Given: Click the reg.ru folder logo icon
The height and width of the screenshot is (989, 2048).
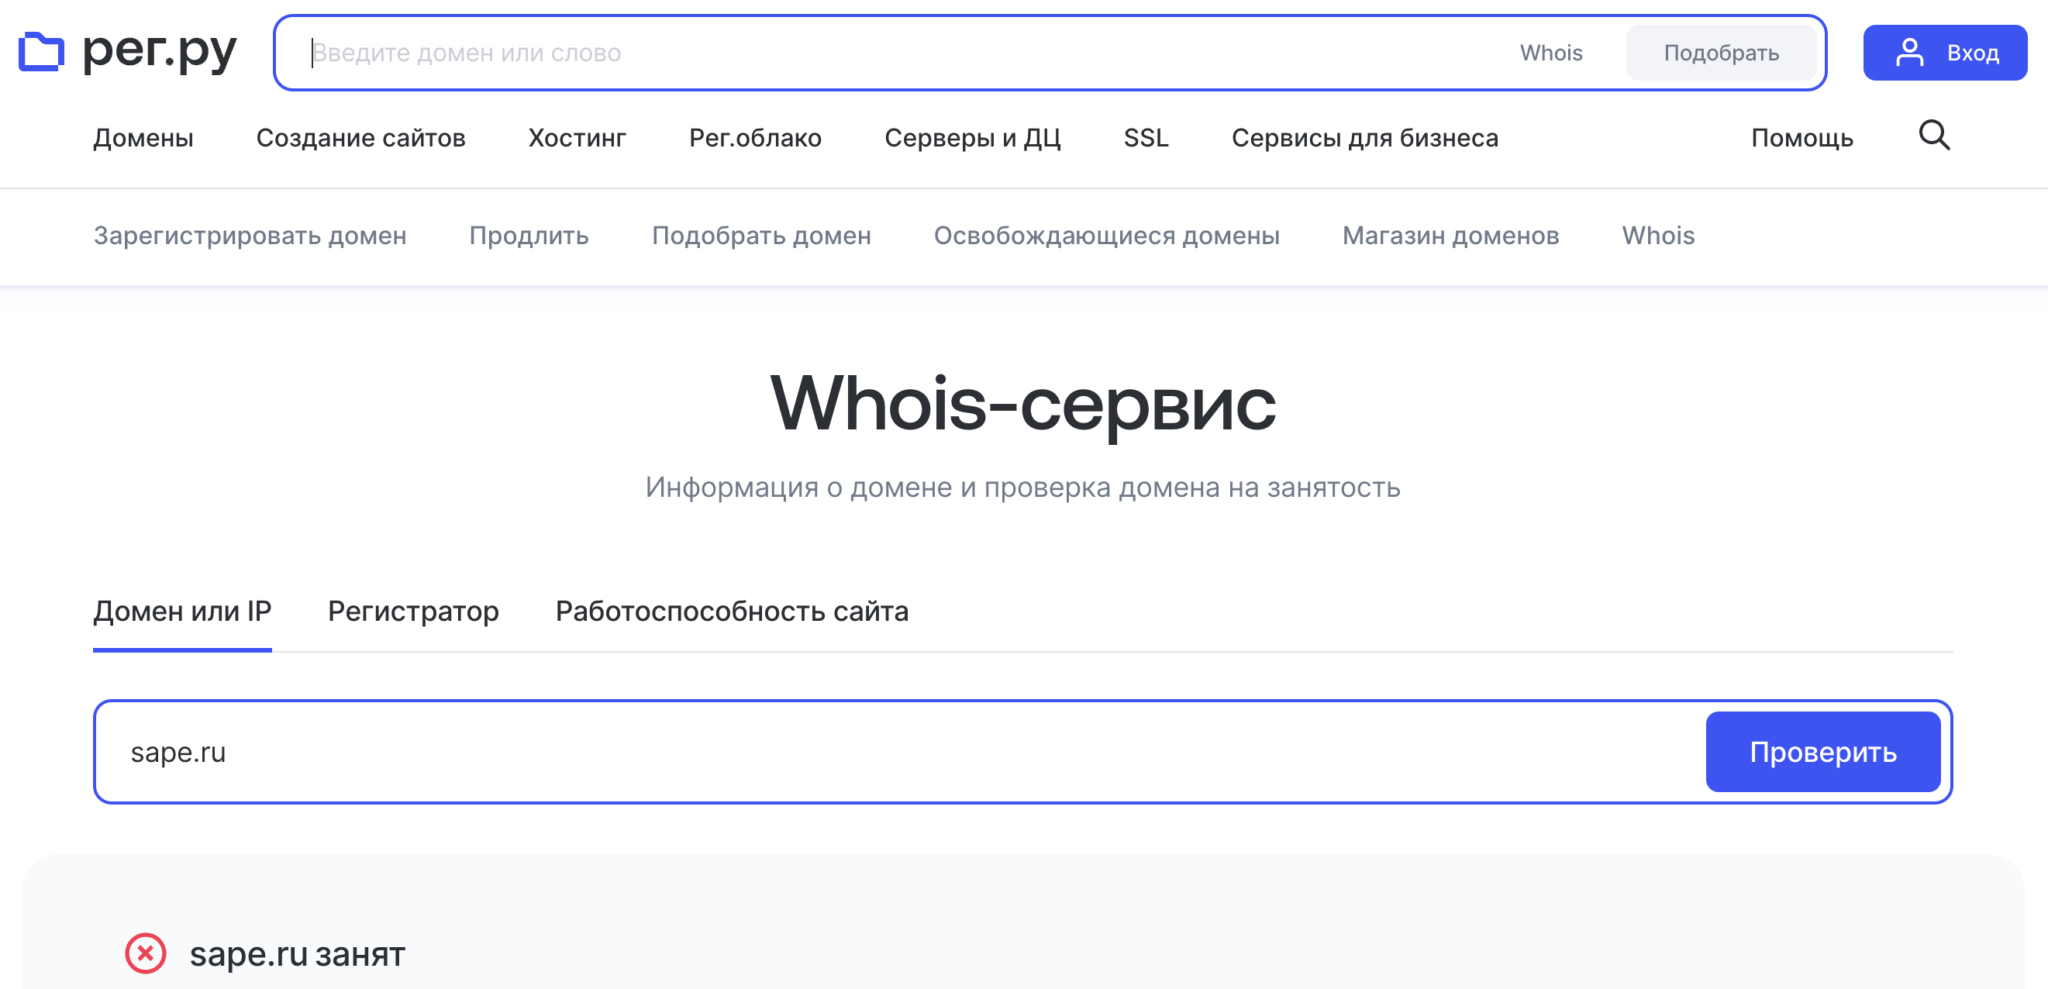Looking at the screenshot, I should (x=41, y=52).
